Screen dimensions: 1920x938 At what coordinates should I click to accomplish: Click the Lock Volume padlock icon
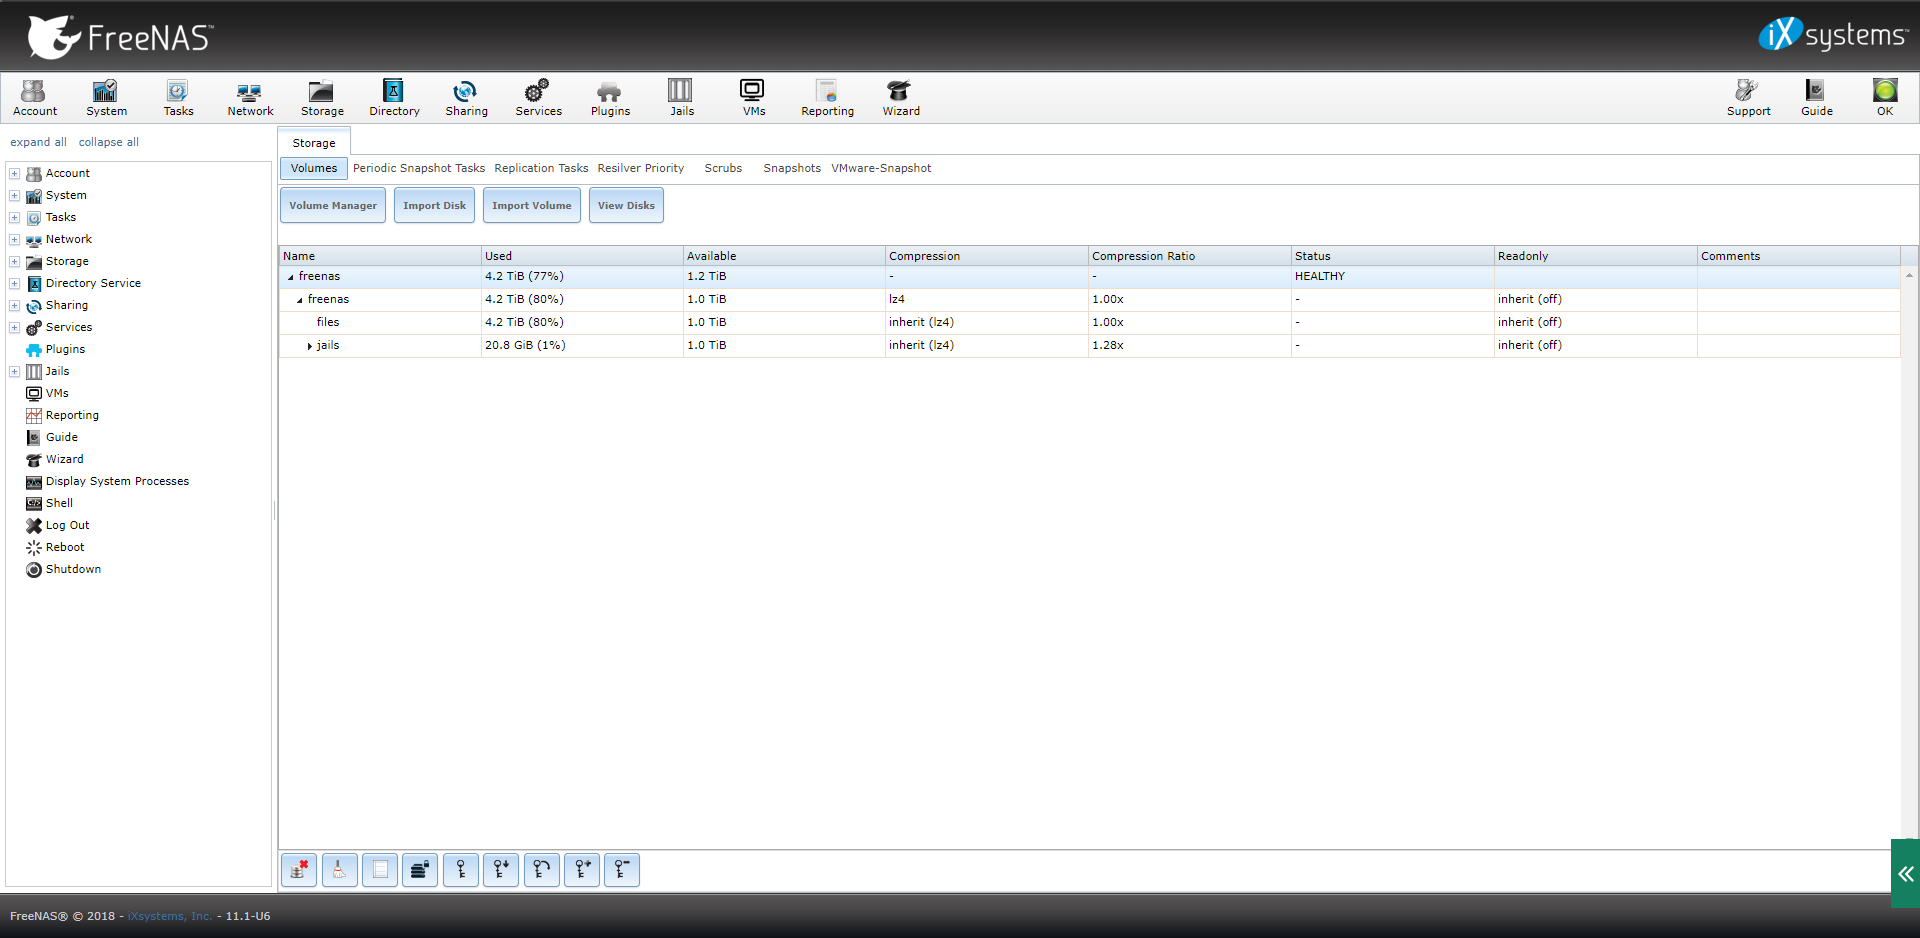tap(420, 870)
